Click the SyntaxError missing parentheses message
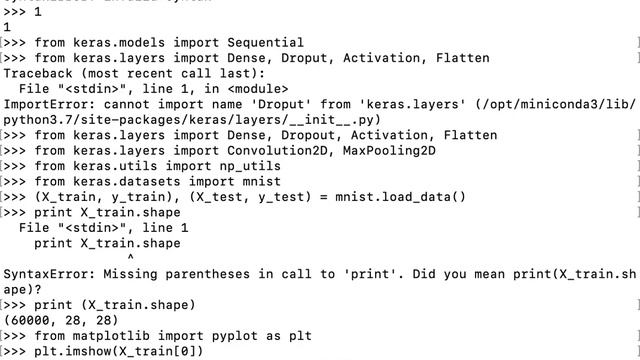The width and height of the screenshot is (640, 360). (320, 274)
